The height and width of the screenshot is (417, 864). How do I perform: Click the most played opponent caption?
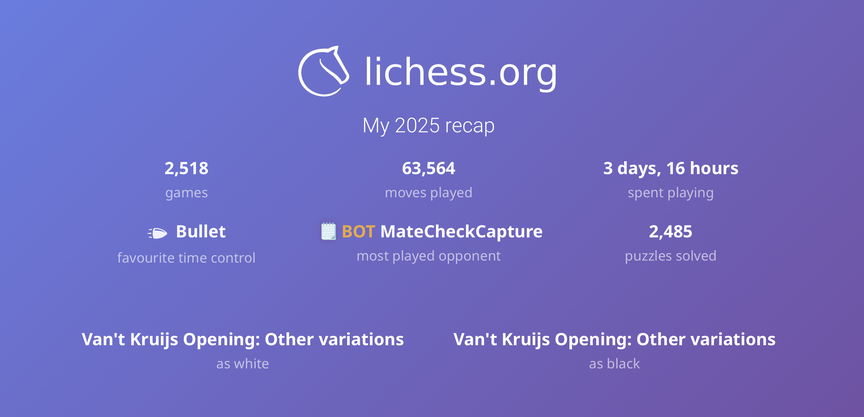tap(428, 256)
